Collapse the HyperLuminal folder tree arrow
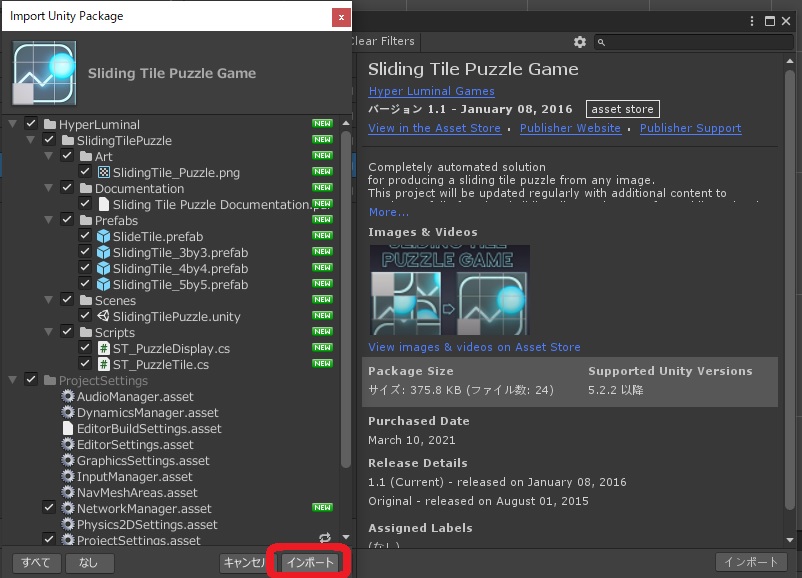This screenshot has height=578, width=802. click(x=13, y=124)
